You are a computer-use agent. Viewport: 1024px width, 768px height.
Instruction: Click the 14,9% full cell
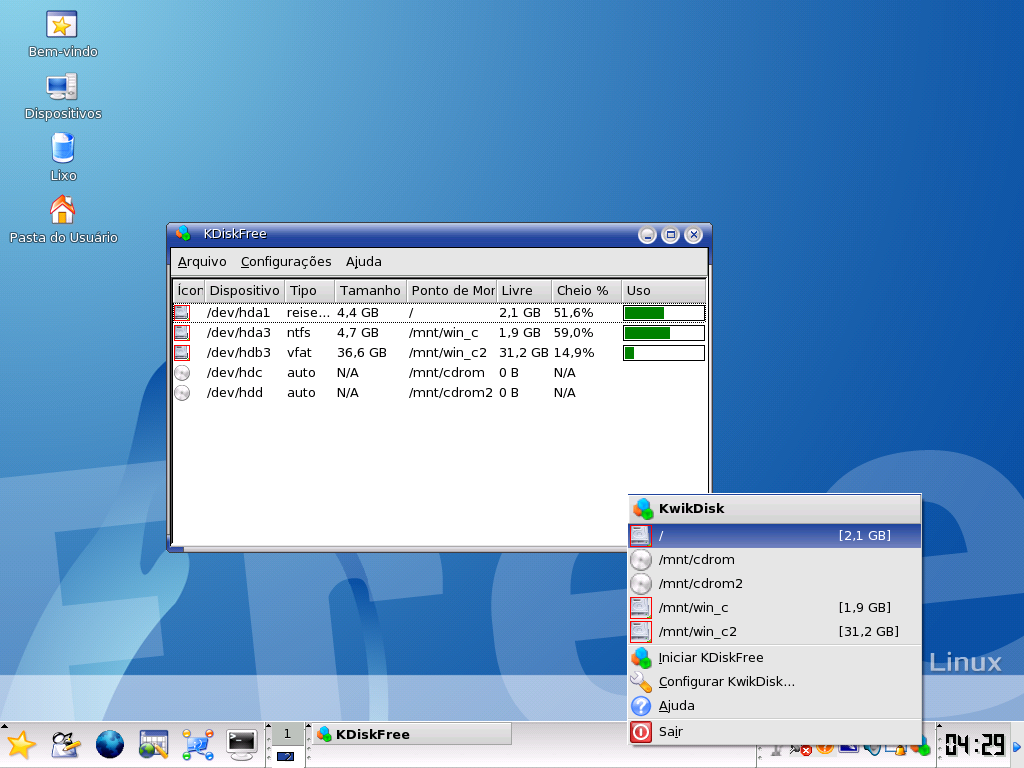click(574, 353)
